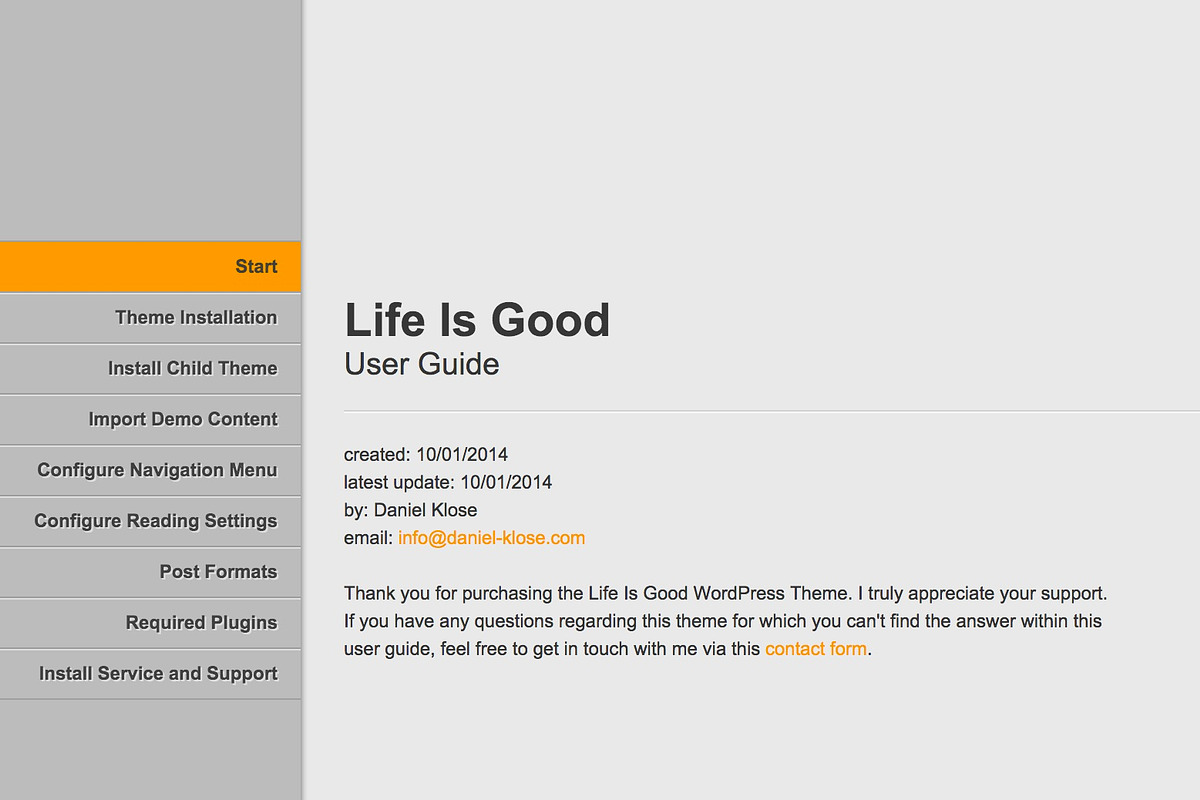Click the created: 10/01/2014 line
The width and height of the screenshot is (1200, 800).
426,455
